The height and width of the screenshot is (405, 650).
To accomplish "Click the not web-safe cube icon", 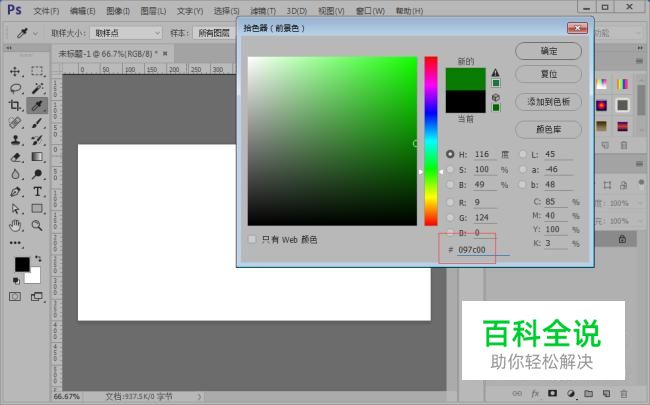I will pos(495,97).
